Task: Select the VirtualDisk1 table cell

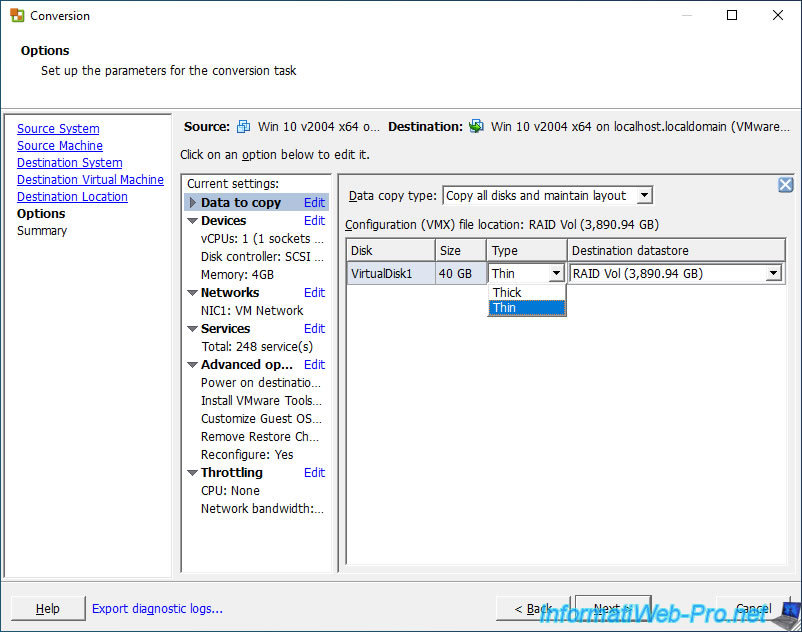Action: click(x=391, y=274)
